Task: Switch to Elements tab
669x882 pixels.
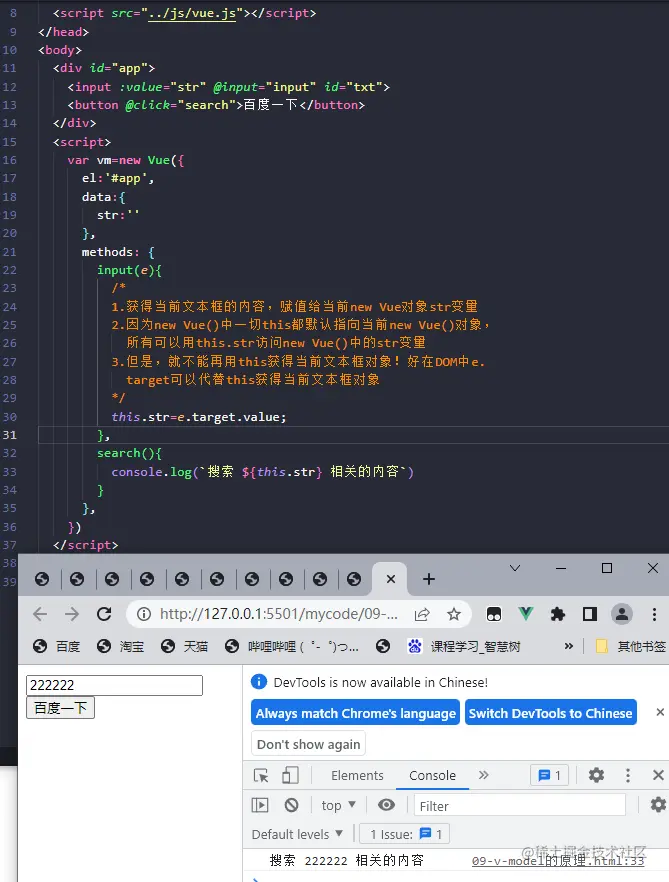Action: point(357,775)
